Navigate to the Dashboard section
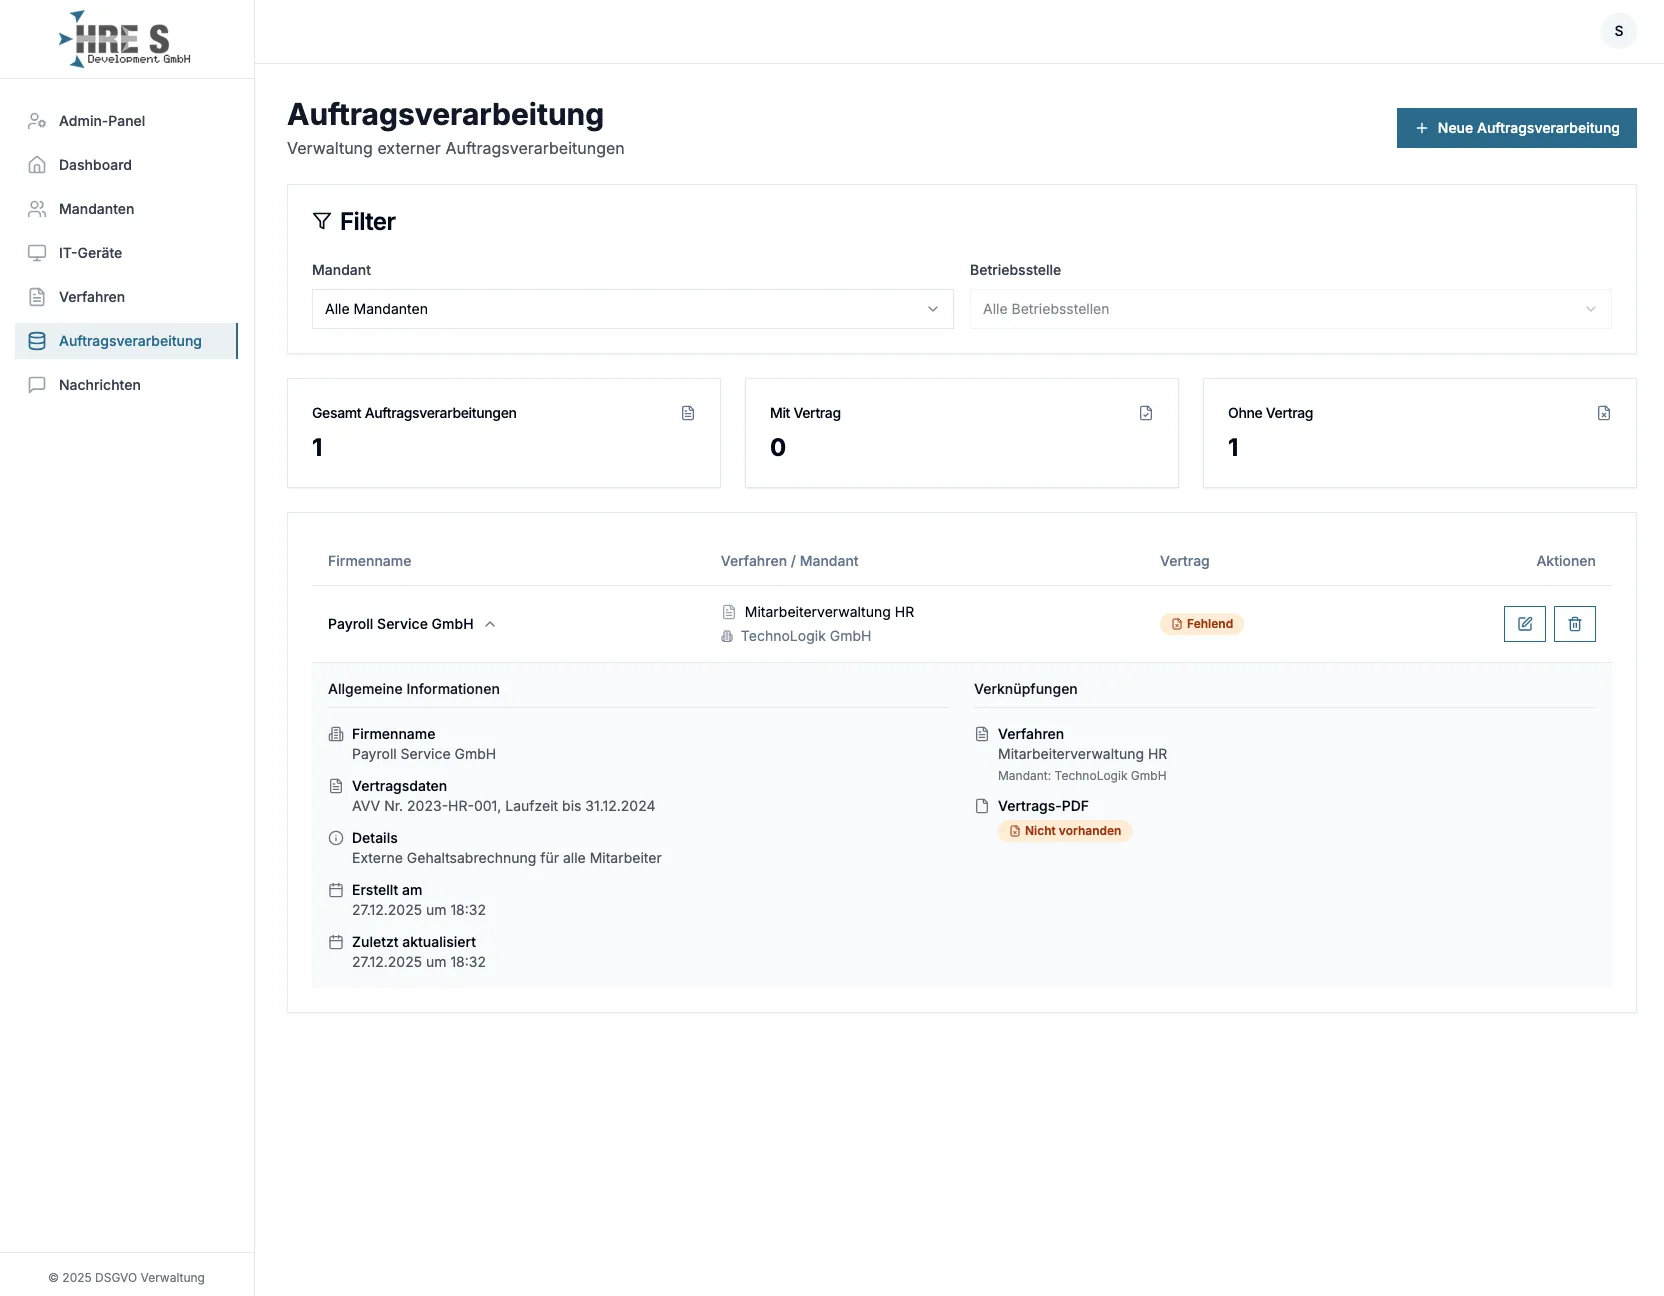This screenshot has height=1296, width=1664. coord(94,165)
